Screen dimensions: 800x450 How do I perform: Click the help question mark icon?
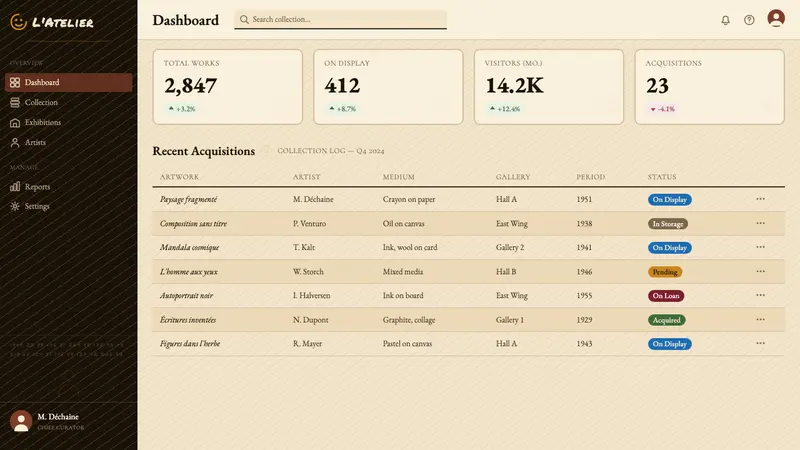click(749, 20)
